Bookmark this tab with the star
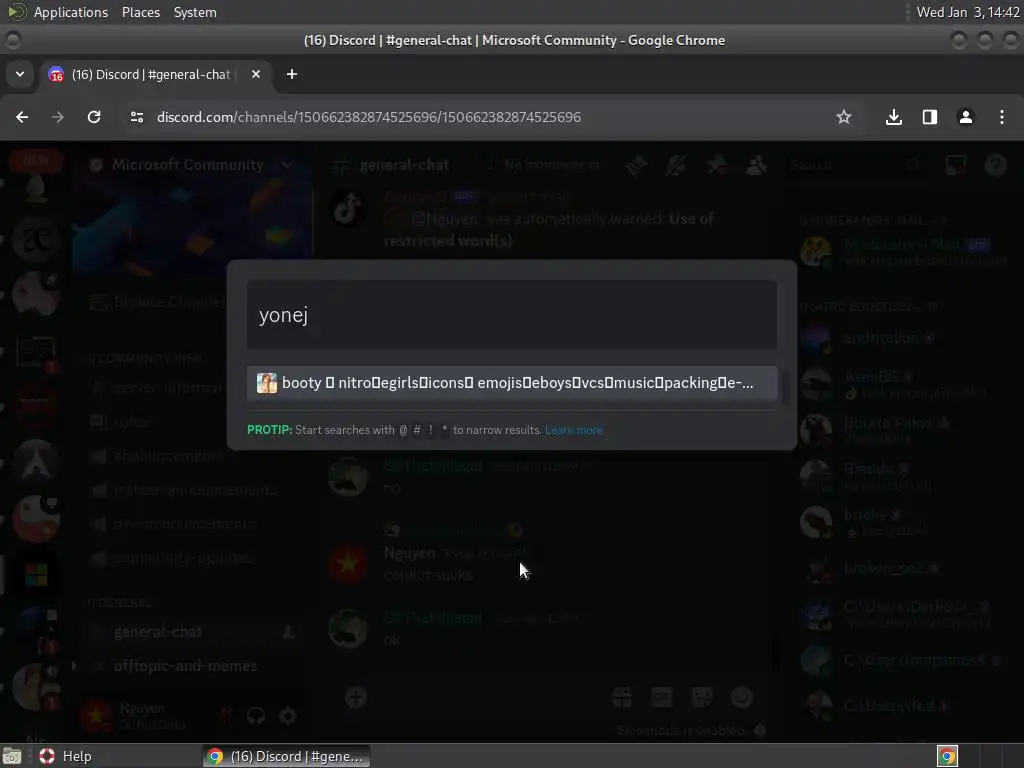 click(x=844, y=117)
